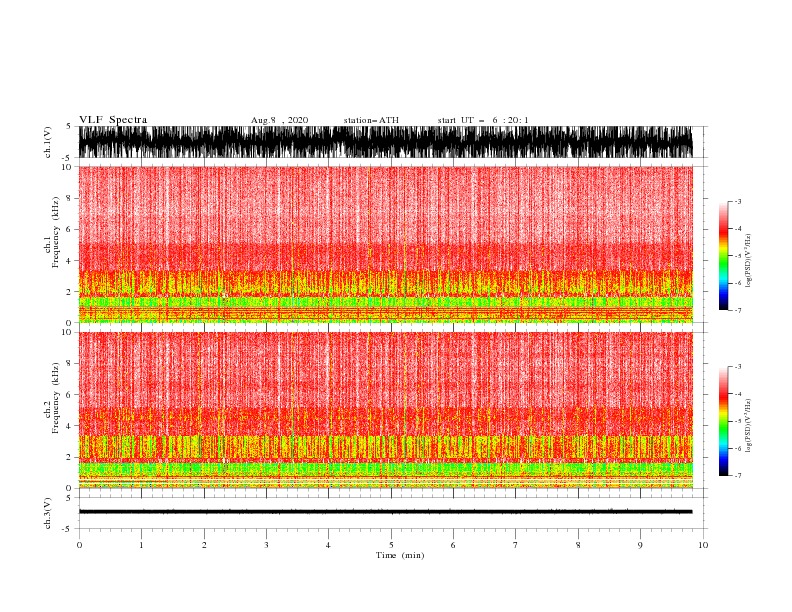Click the ch.1 PSD color bar
Viewport: 792px width, 612px height.
(x=723, y=255)
